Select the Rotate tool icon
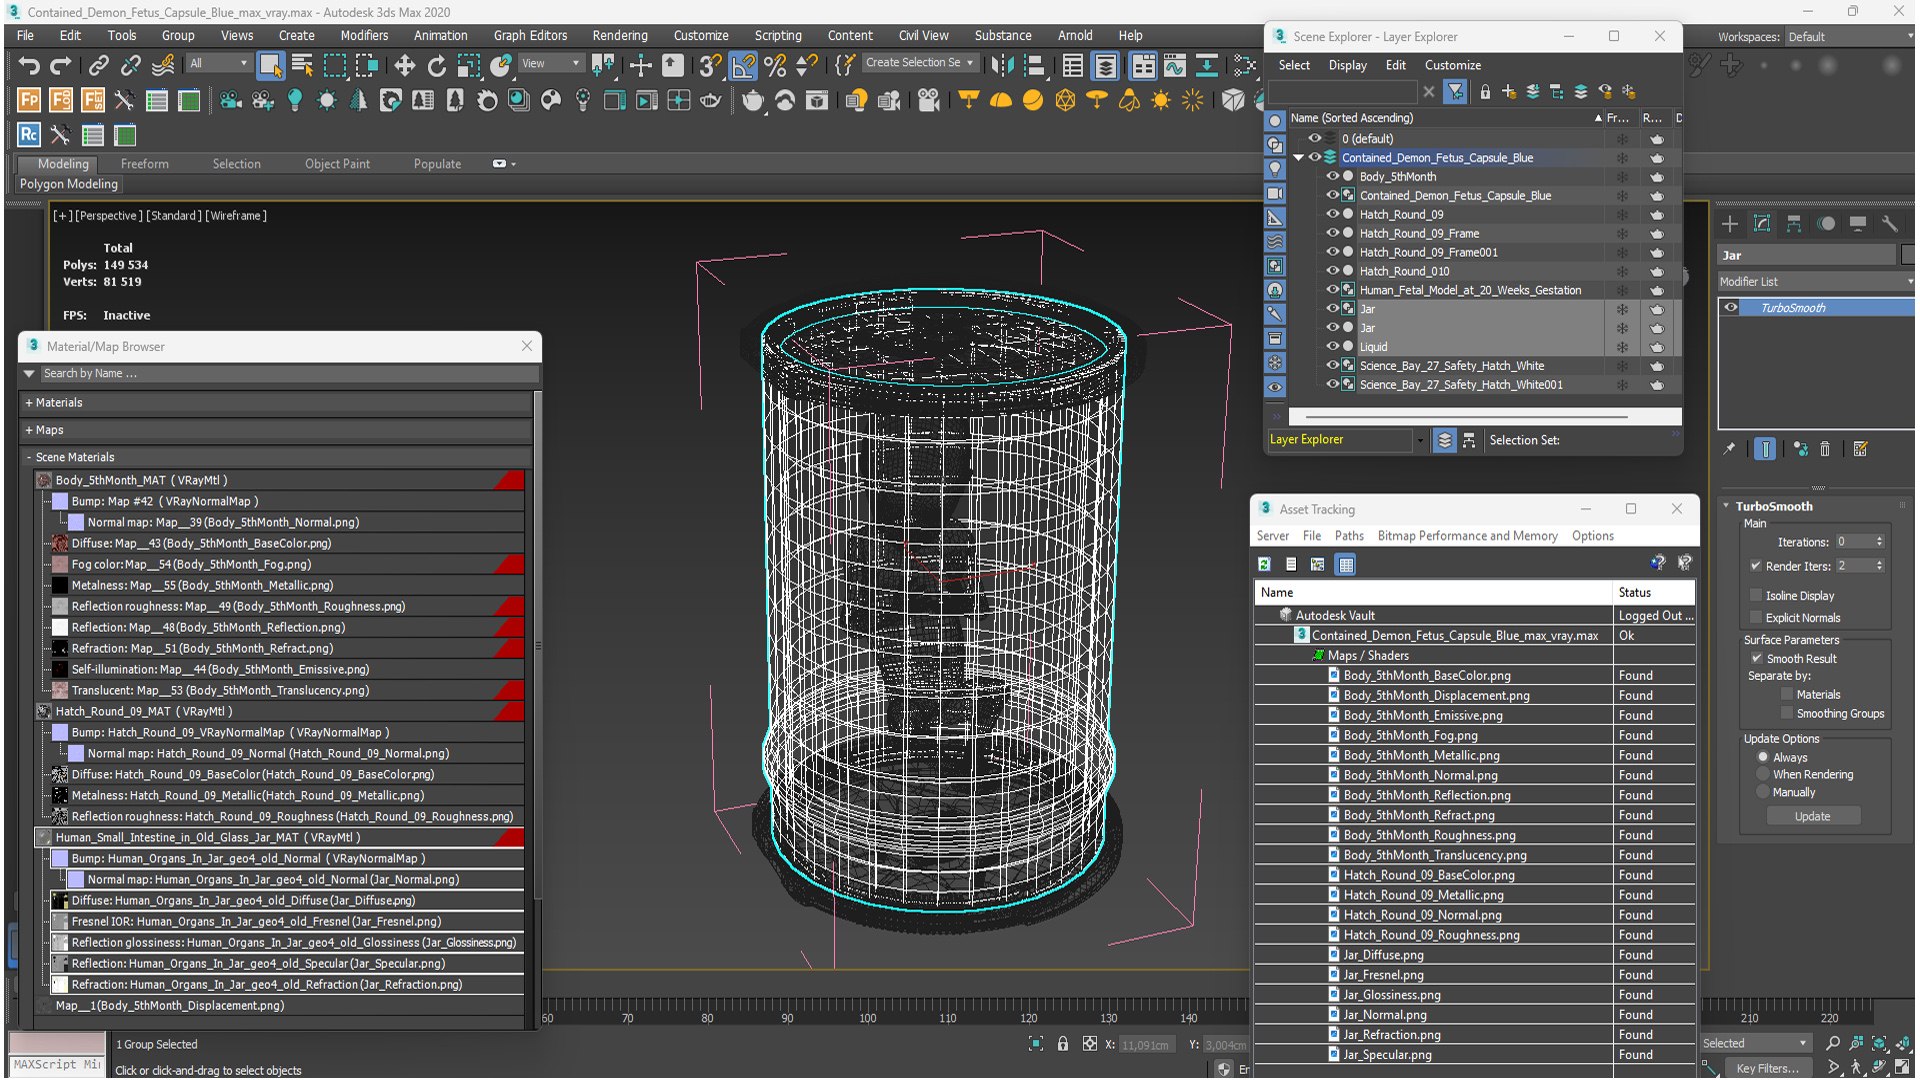1920x1080 pixels. 437,66
